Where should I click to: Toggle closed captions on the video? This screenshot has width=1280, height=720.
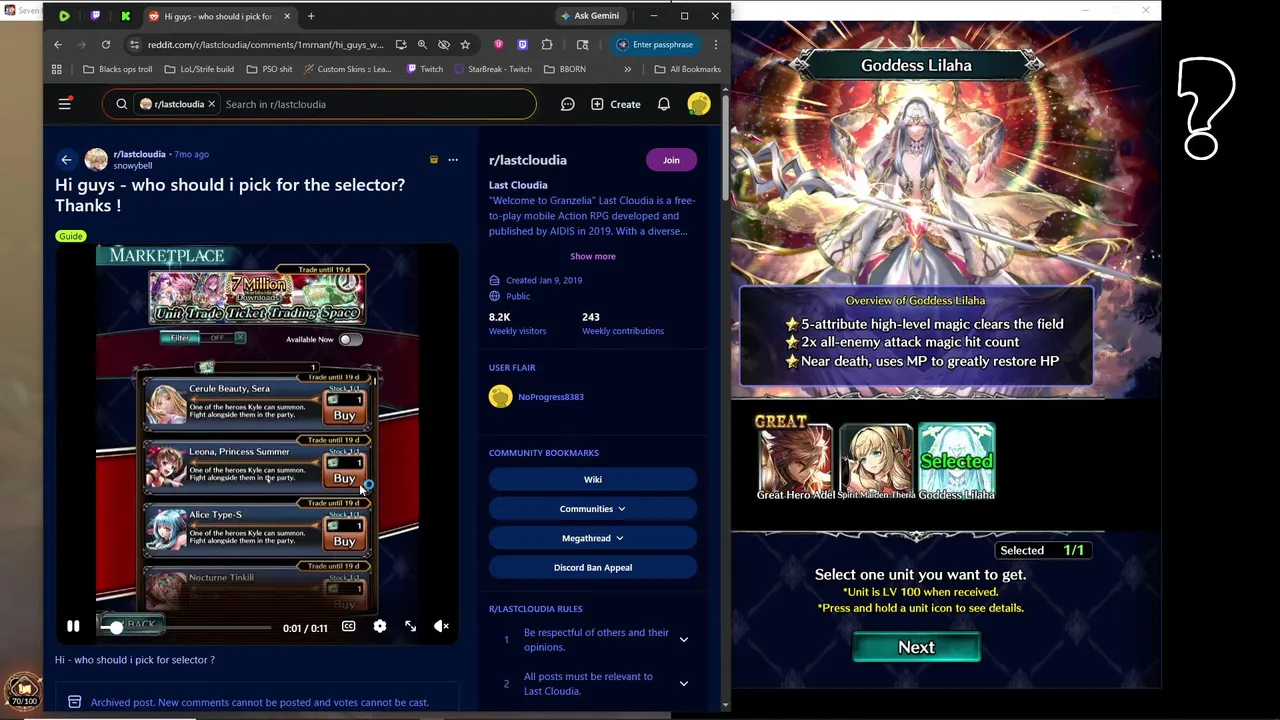(x=348, y=627)
